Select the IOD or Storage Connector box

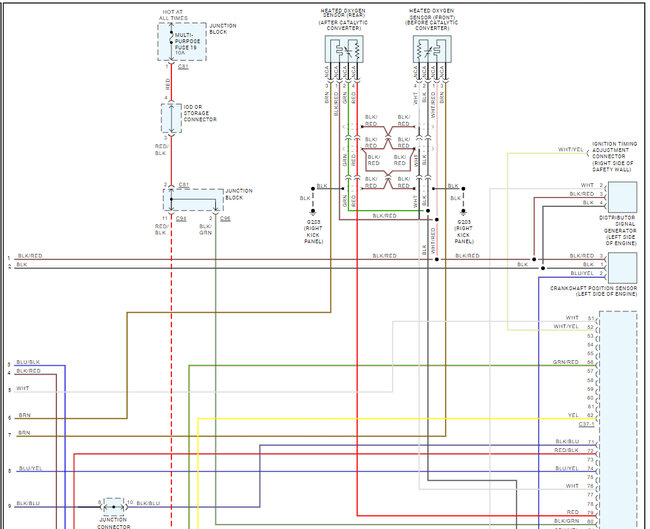tap(170, 118)
